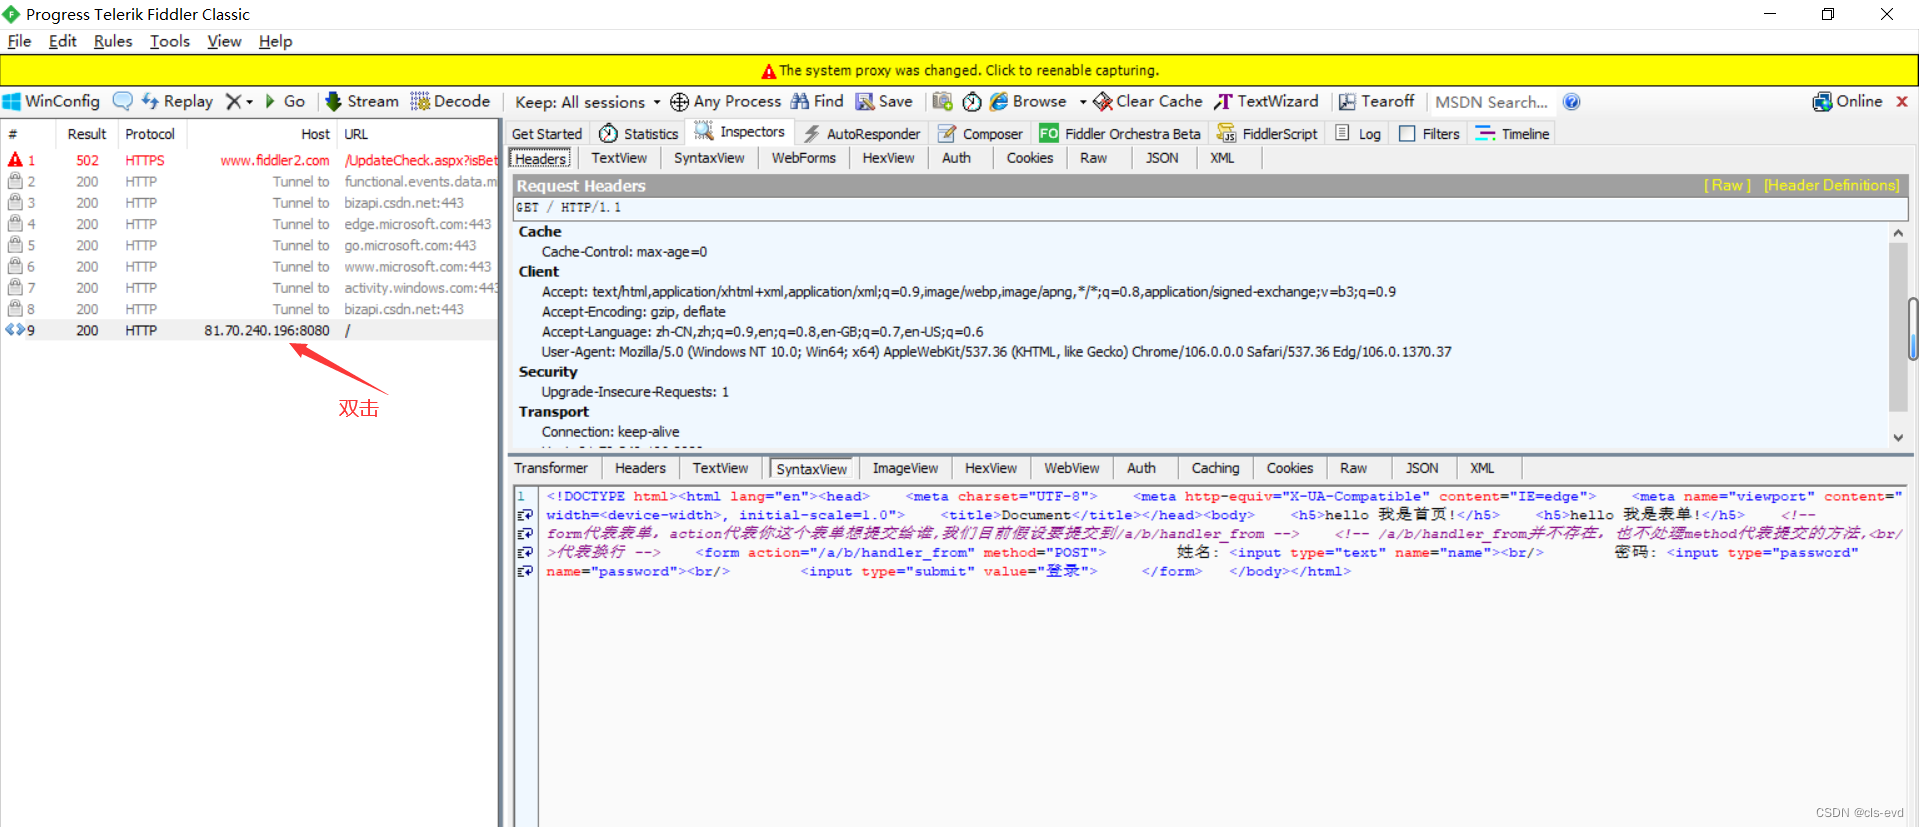
Task: Close the toolbar with red X
Action: tap(1902, 102)
